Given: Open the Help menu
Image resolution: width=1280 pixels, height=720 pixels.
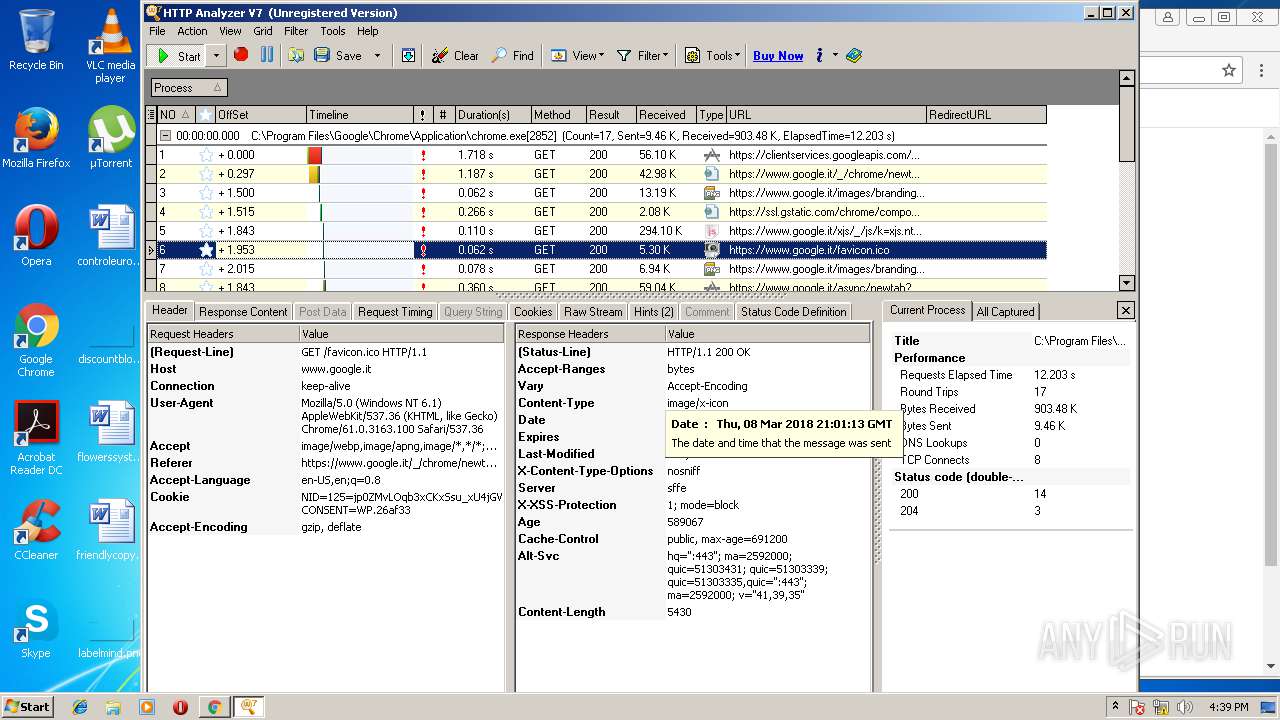Looking at the screenshot, I should [368, 31].
